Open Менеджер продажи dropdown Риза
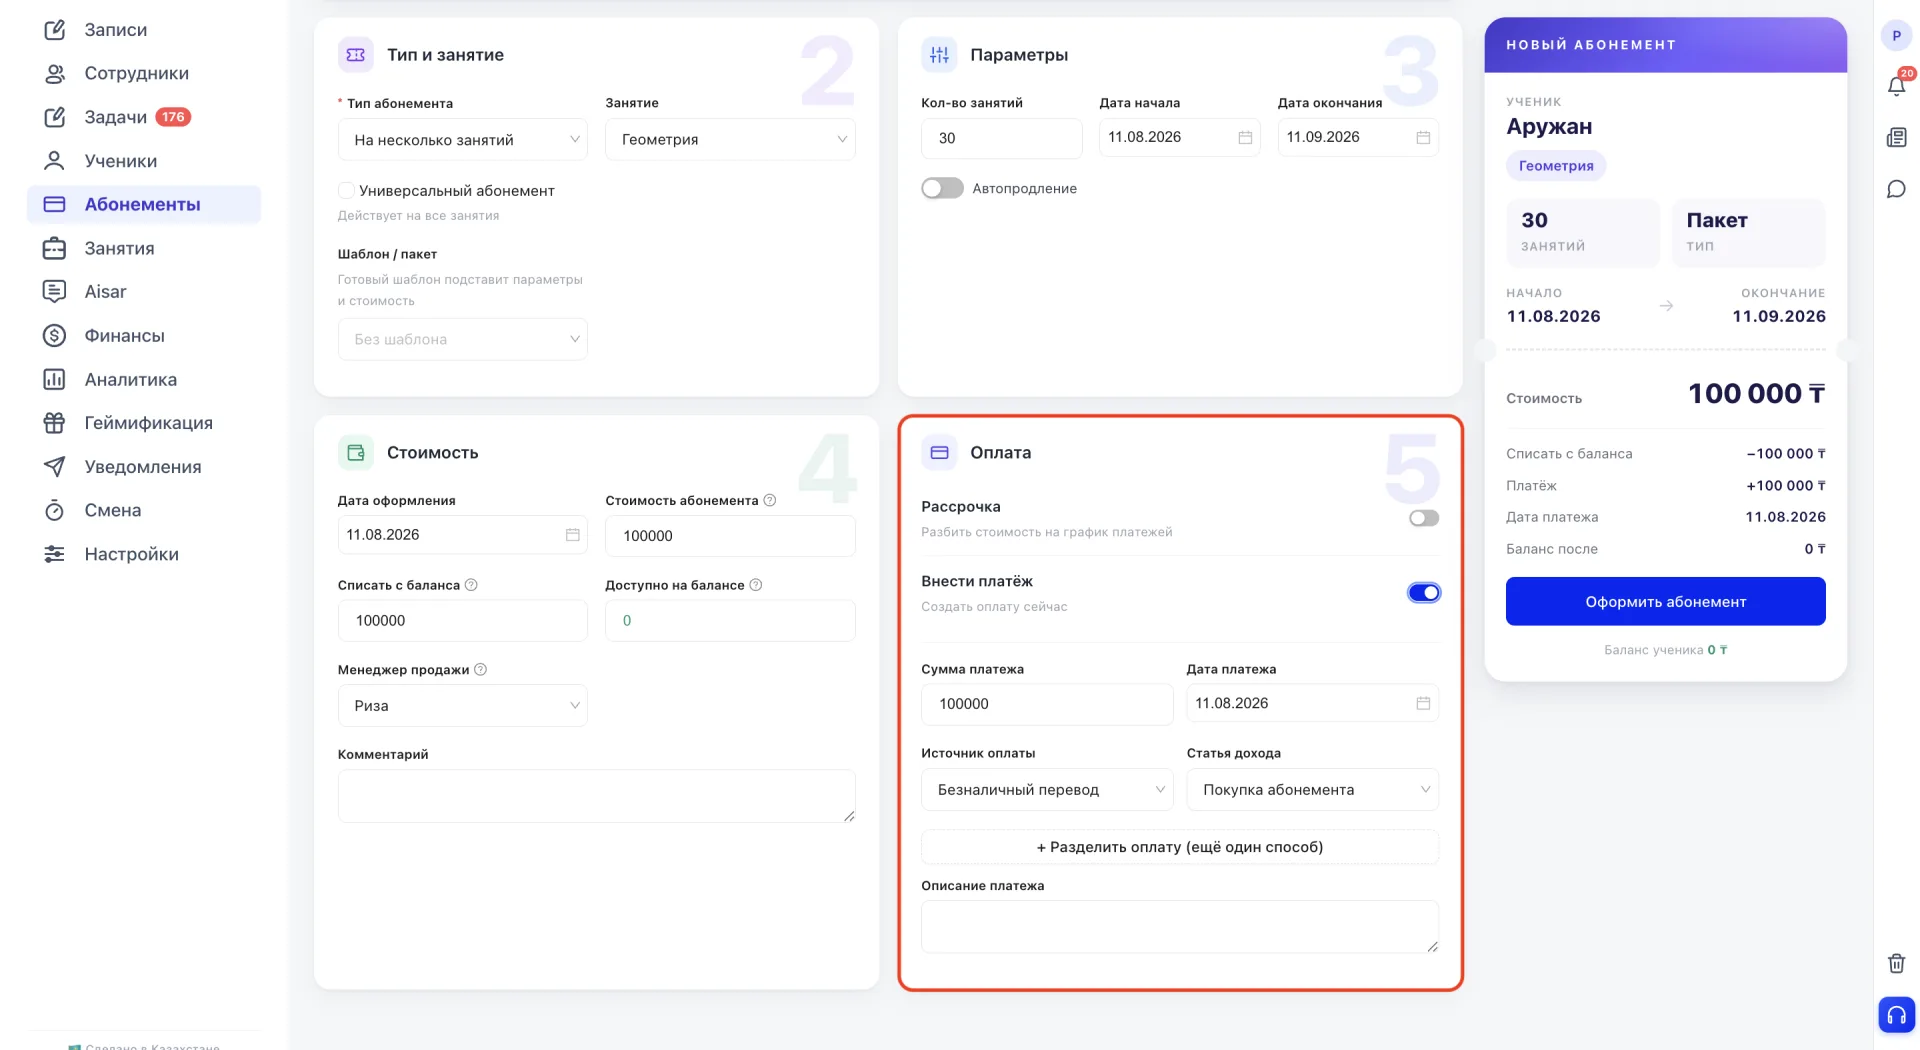This screenshot has height=1050, width=1920. point(463,706)
